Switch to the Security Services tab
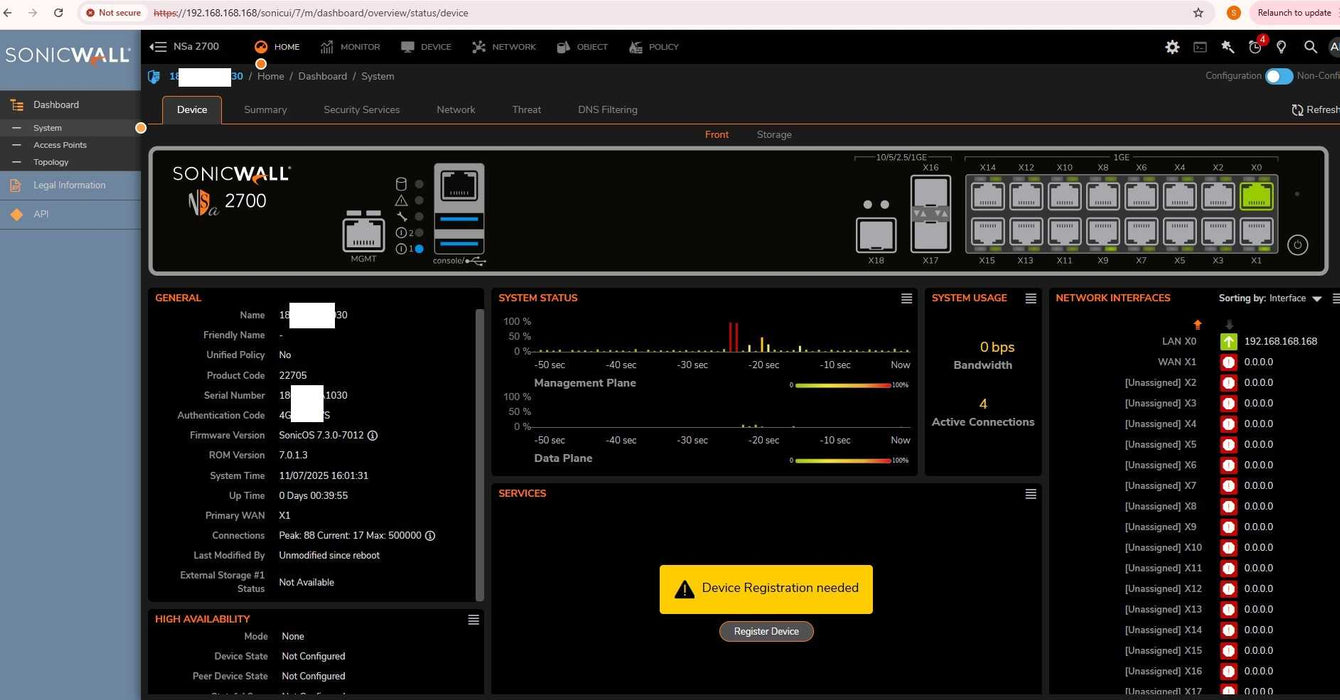This screenshot has width=1340, height=700. click(361, 110)
